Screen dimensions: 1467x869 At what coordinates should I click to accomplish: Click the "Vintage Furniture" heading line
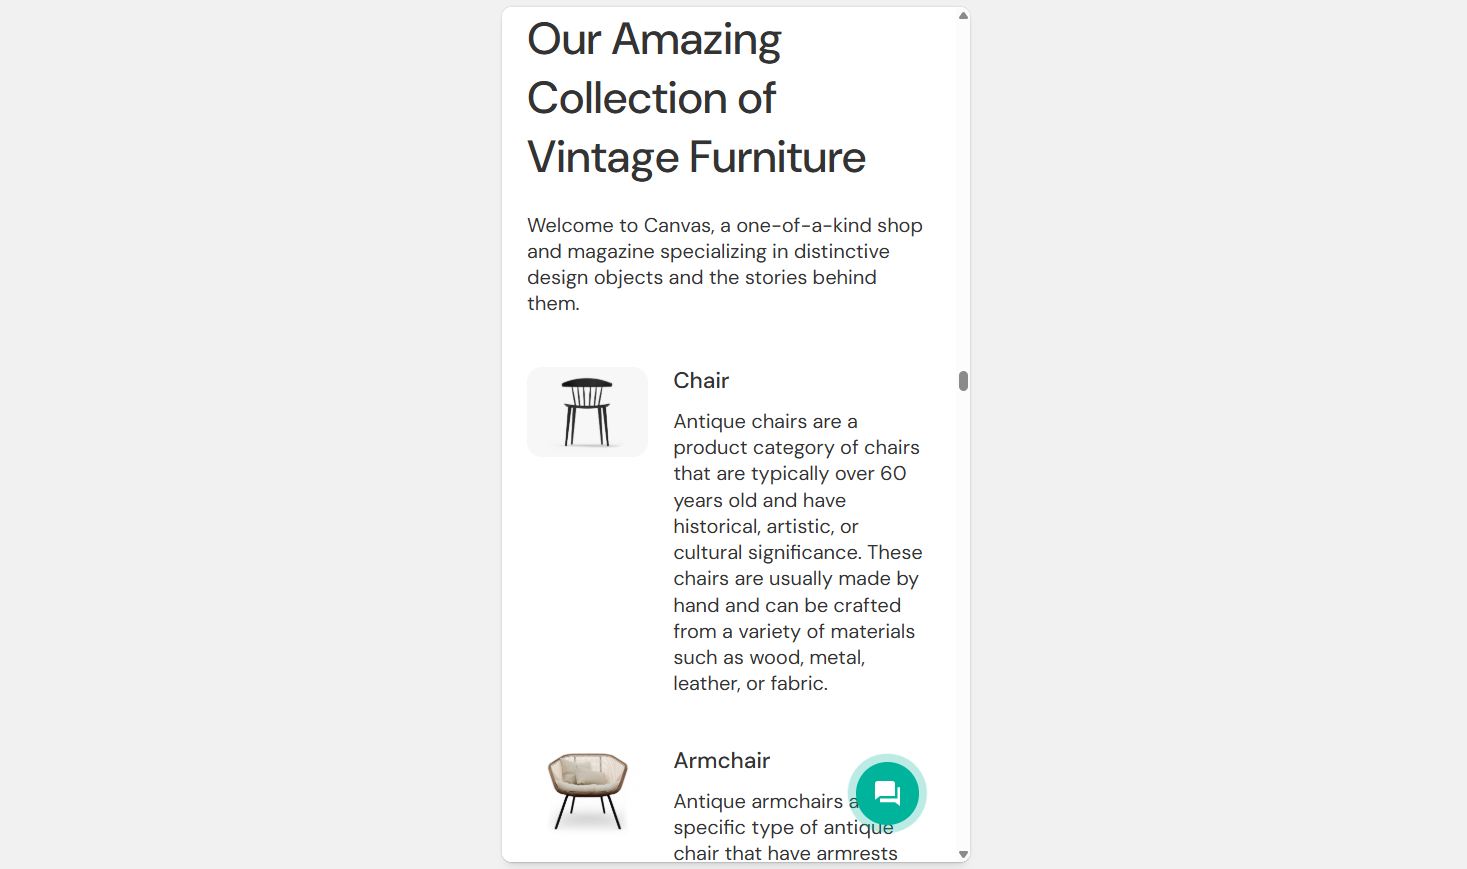tap(696, 158)
